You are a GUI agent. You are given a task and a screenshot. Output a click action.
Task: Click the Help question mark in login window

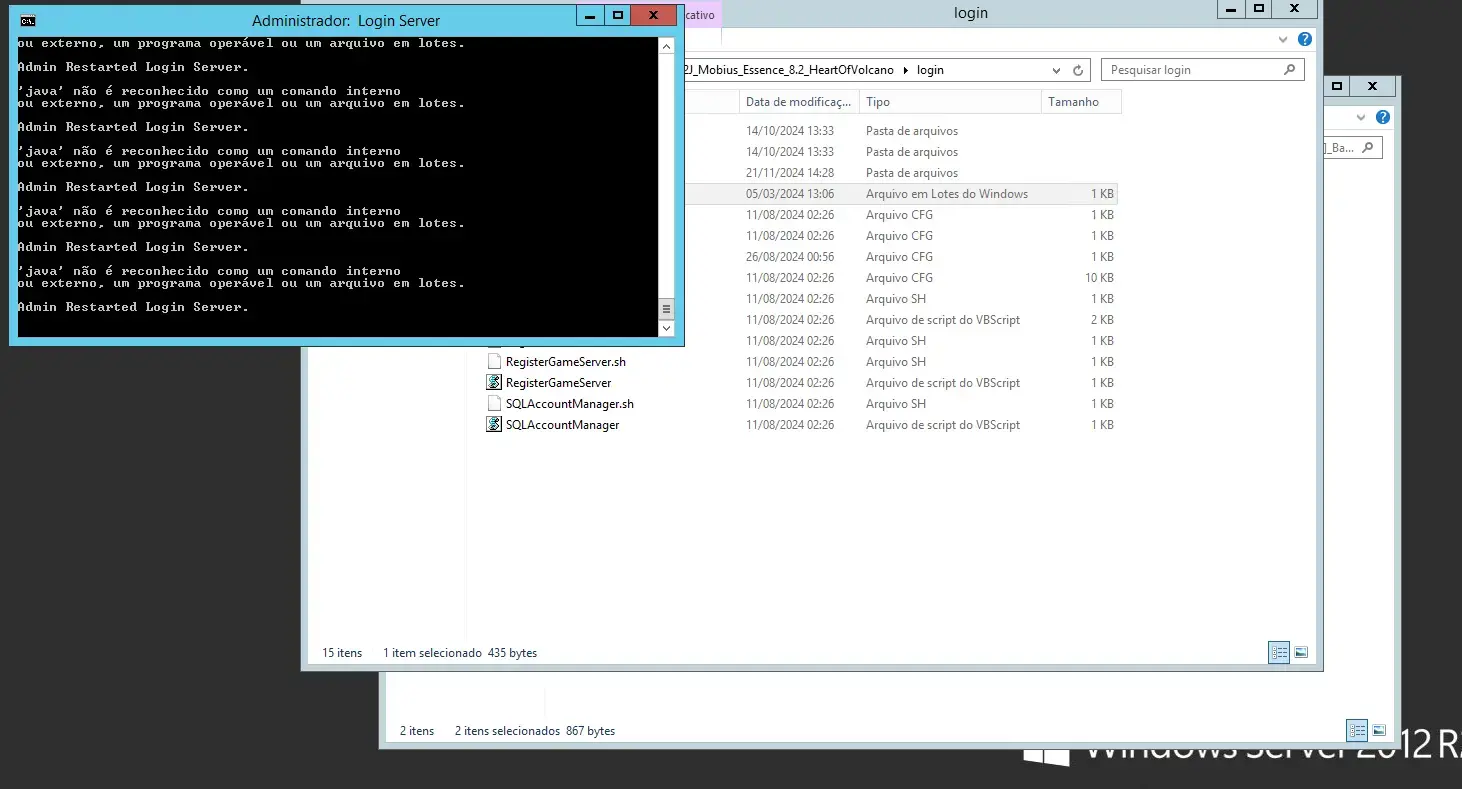(1304, 40)
